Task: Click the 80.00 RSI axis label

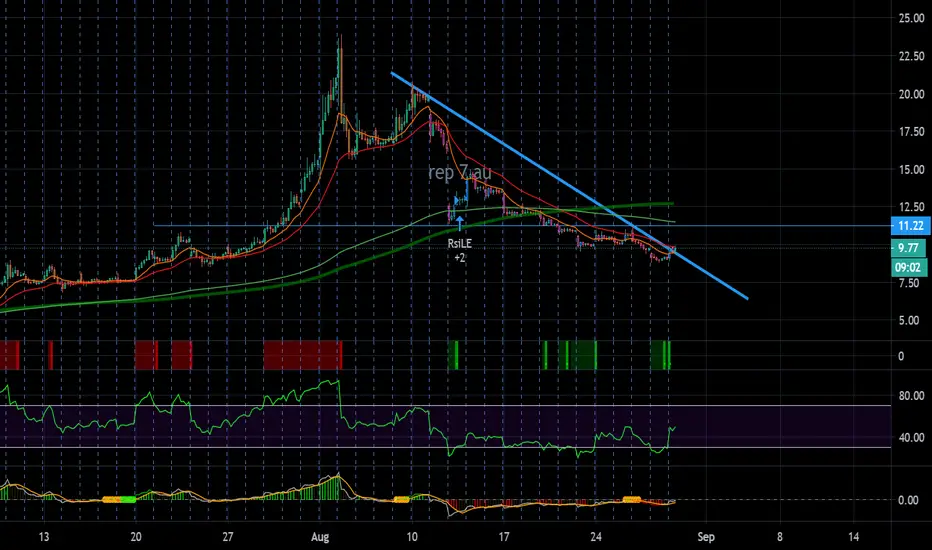Action: click(x=911, y=395)
